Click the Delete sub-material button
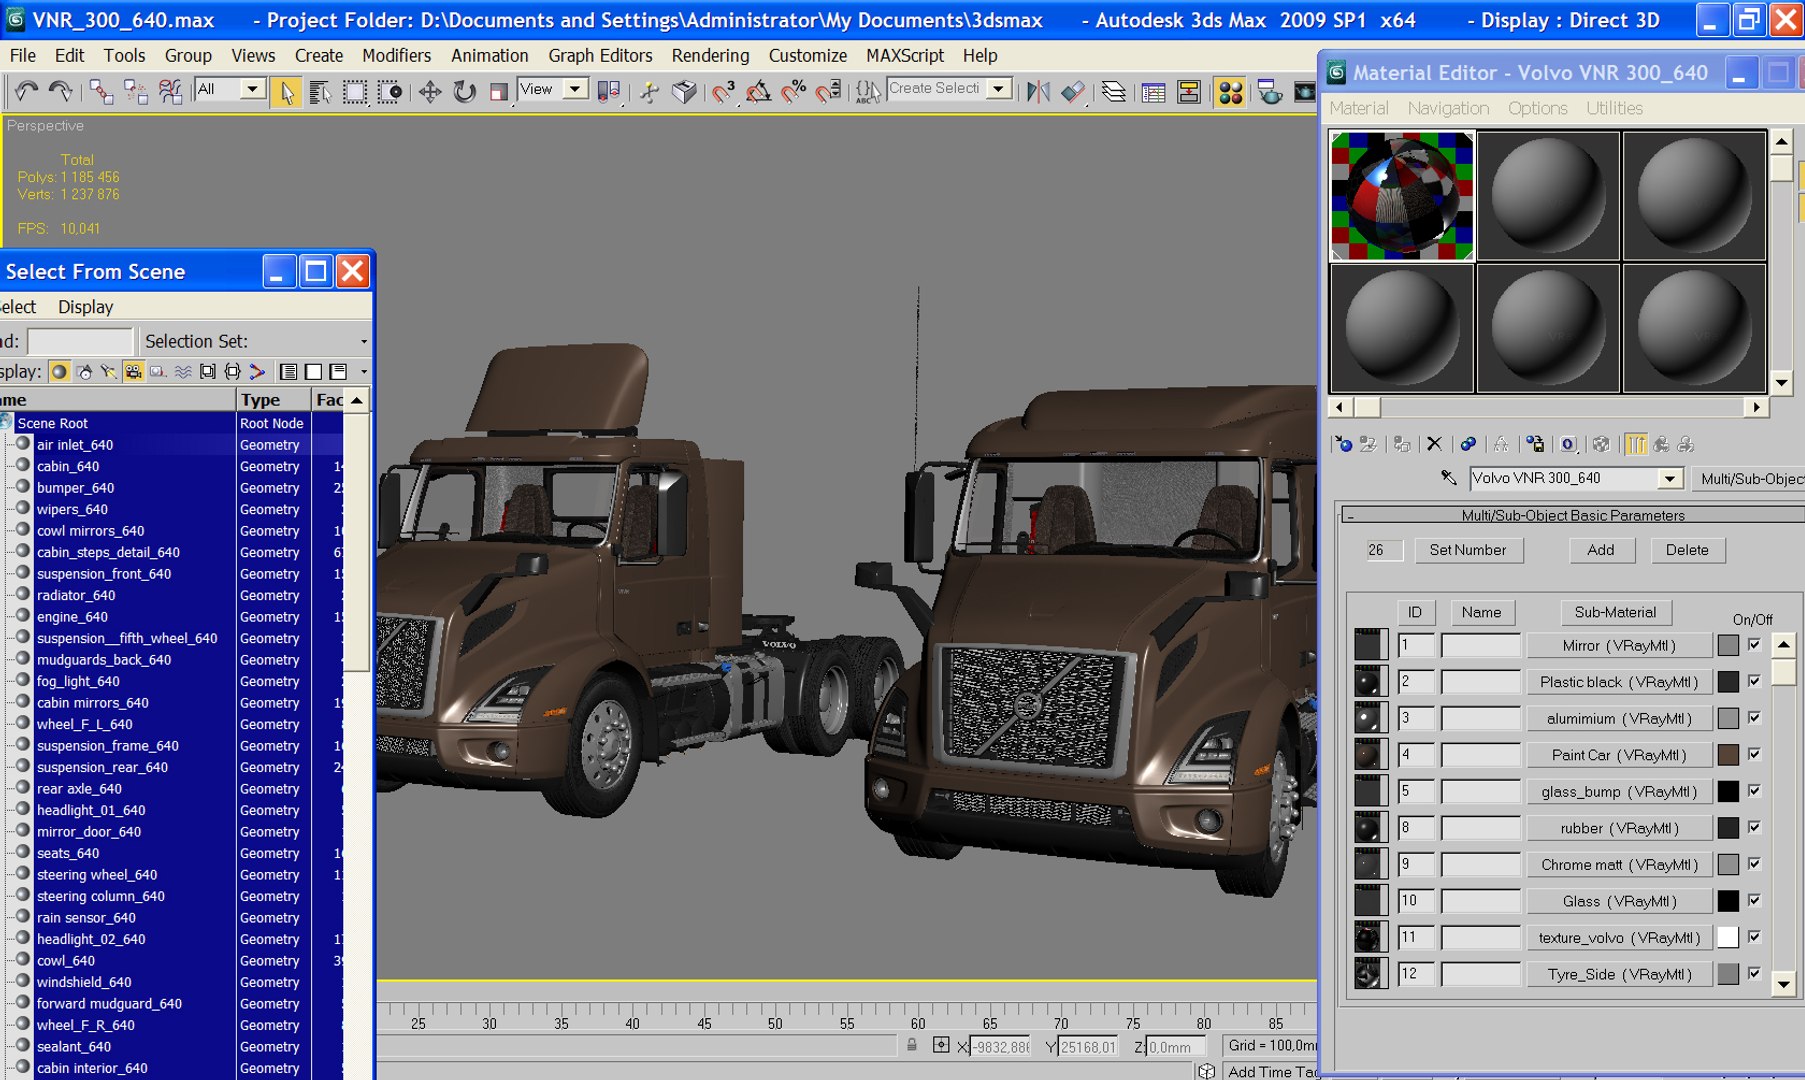This screenshot has height=1080, width=1805. click(1687, 550)
